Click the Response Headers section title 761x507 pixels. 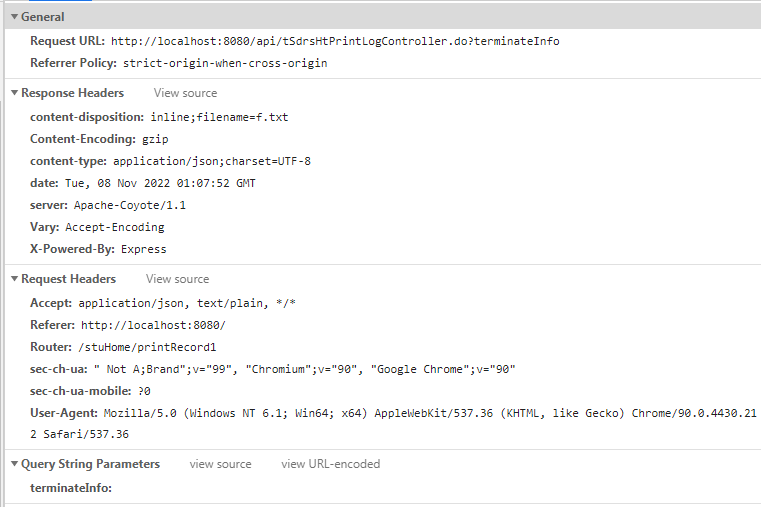tap(72, 93)
